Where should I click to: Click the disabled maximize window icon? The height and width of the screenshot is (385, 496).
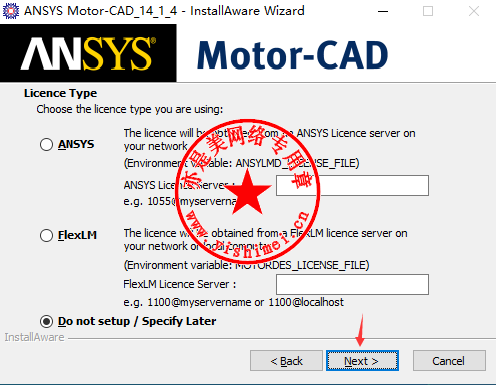[x=428, y=11]
